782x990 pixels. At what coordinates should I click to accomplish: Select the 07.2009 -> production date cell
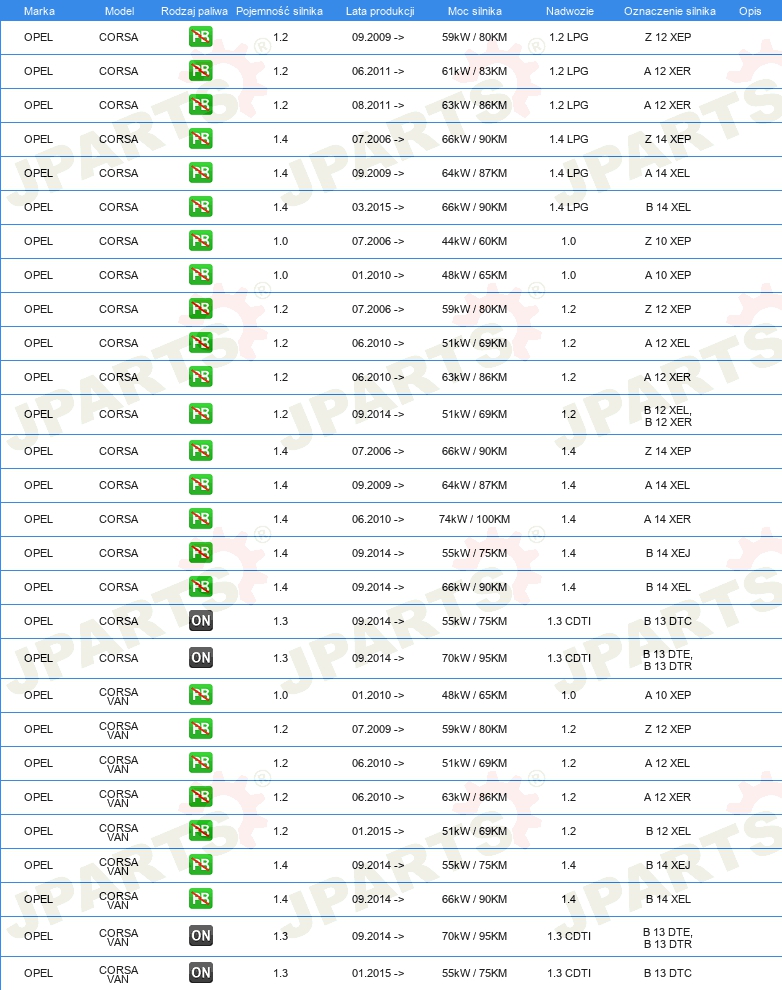(378, 729)
